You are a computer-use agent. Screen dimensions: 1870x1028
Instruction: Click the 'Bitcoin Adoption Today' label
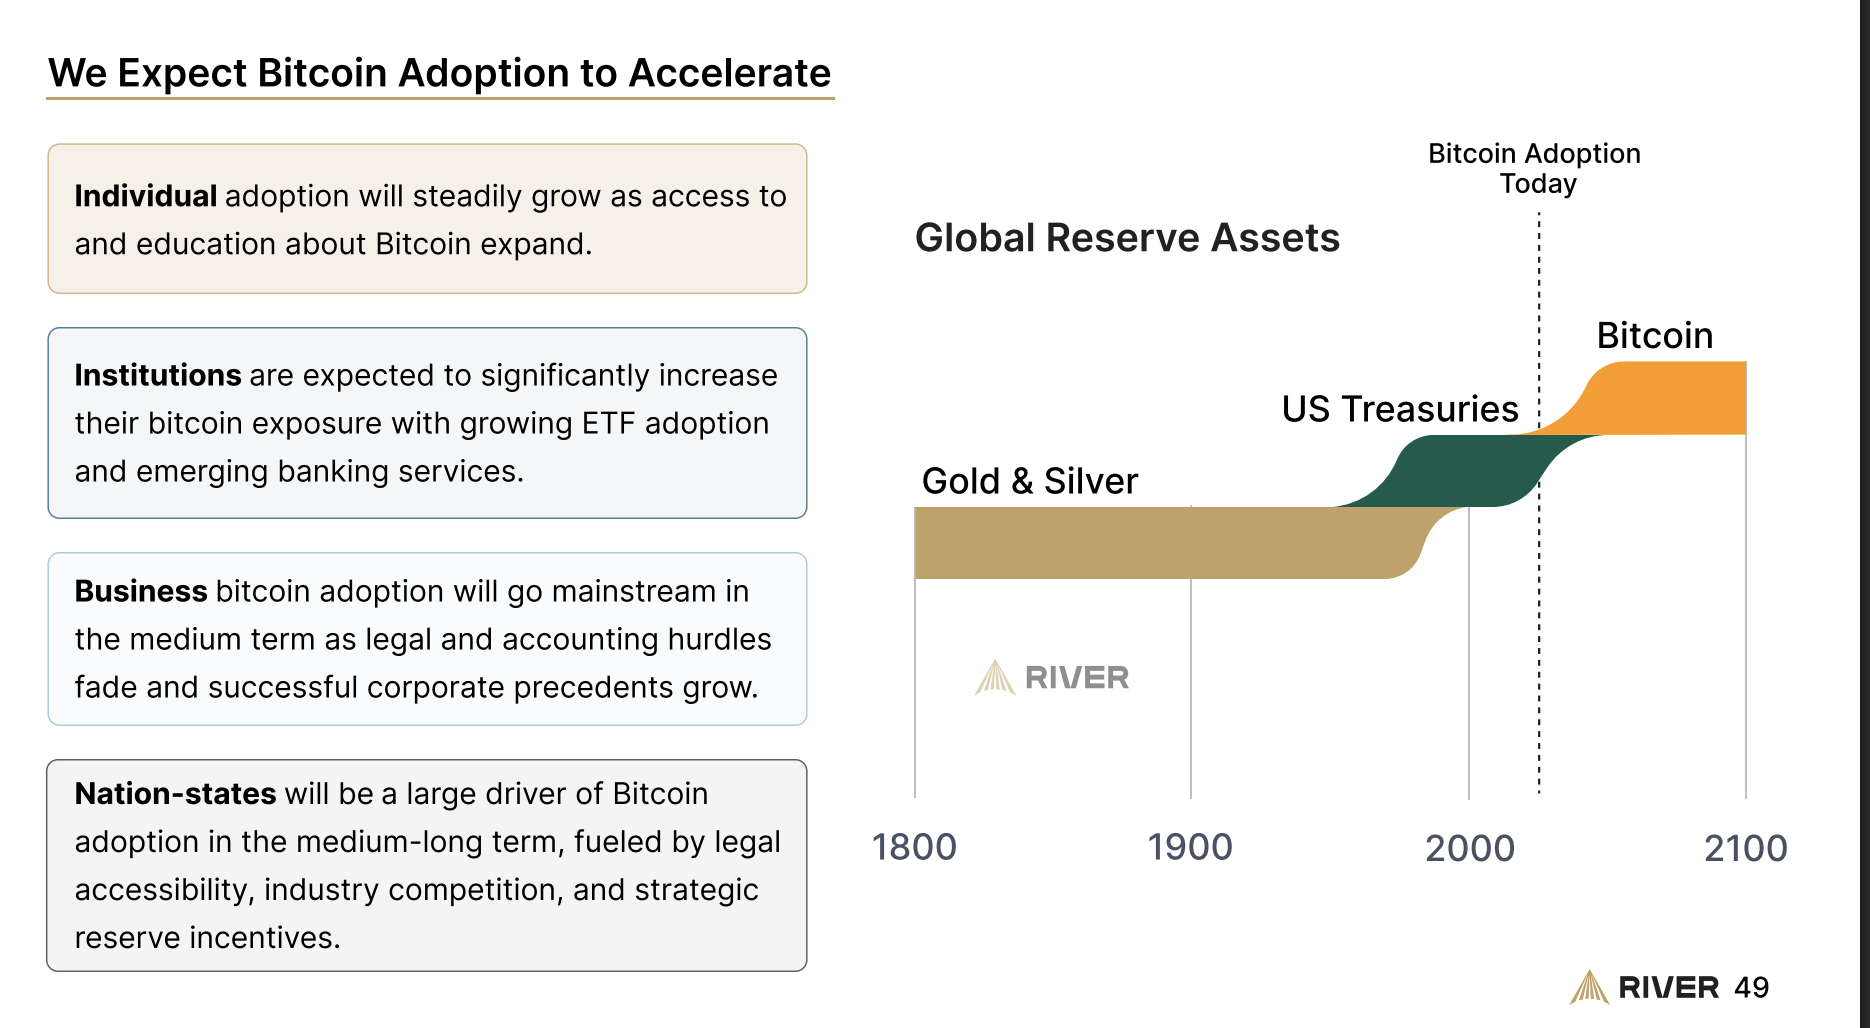1535,168
